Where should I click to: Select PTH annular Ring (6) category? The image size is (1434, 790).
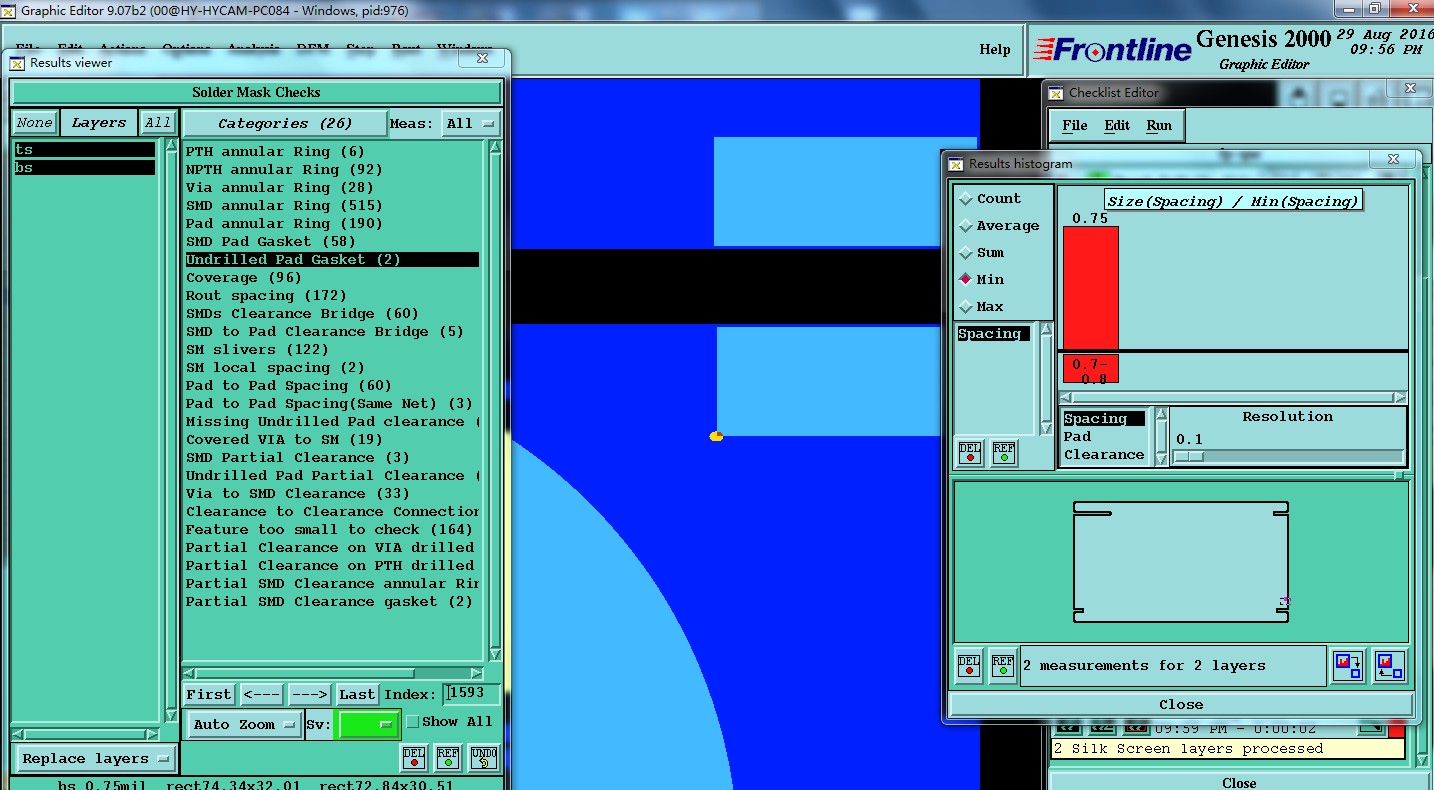(x=275, y=152)
